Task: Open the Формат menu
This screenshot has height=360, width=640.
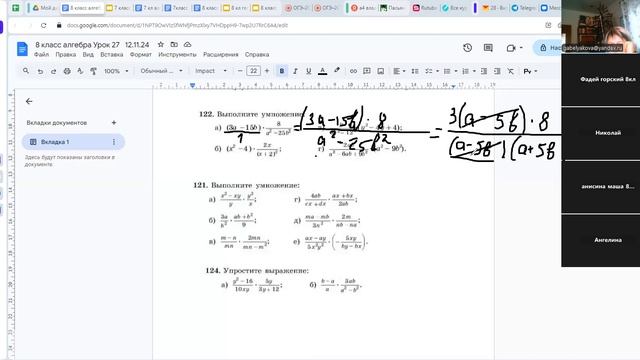Action: coord(141,54)
